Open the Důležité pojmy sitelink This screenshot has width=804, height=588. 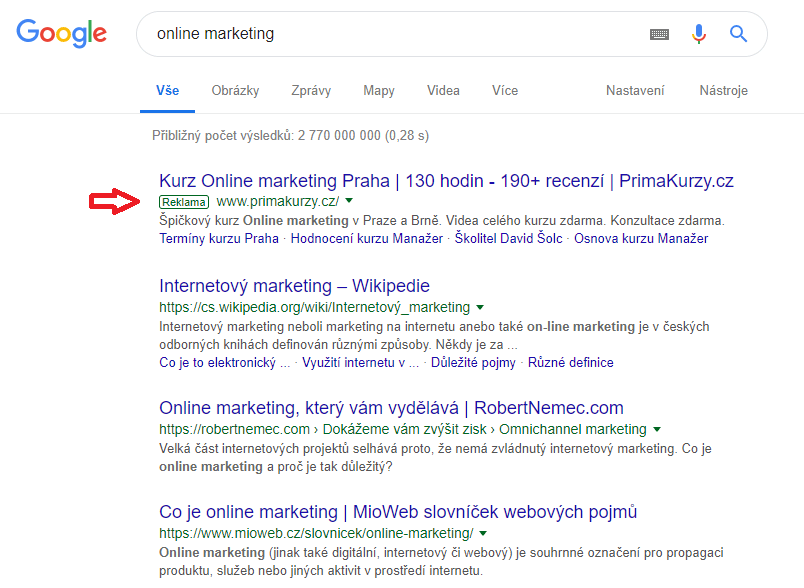pyautogui.click(x=473, y=362)
